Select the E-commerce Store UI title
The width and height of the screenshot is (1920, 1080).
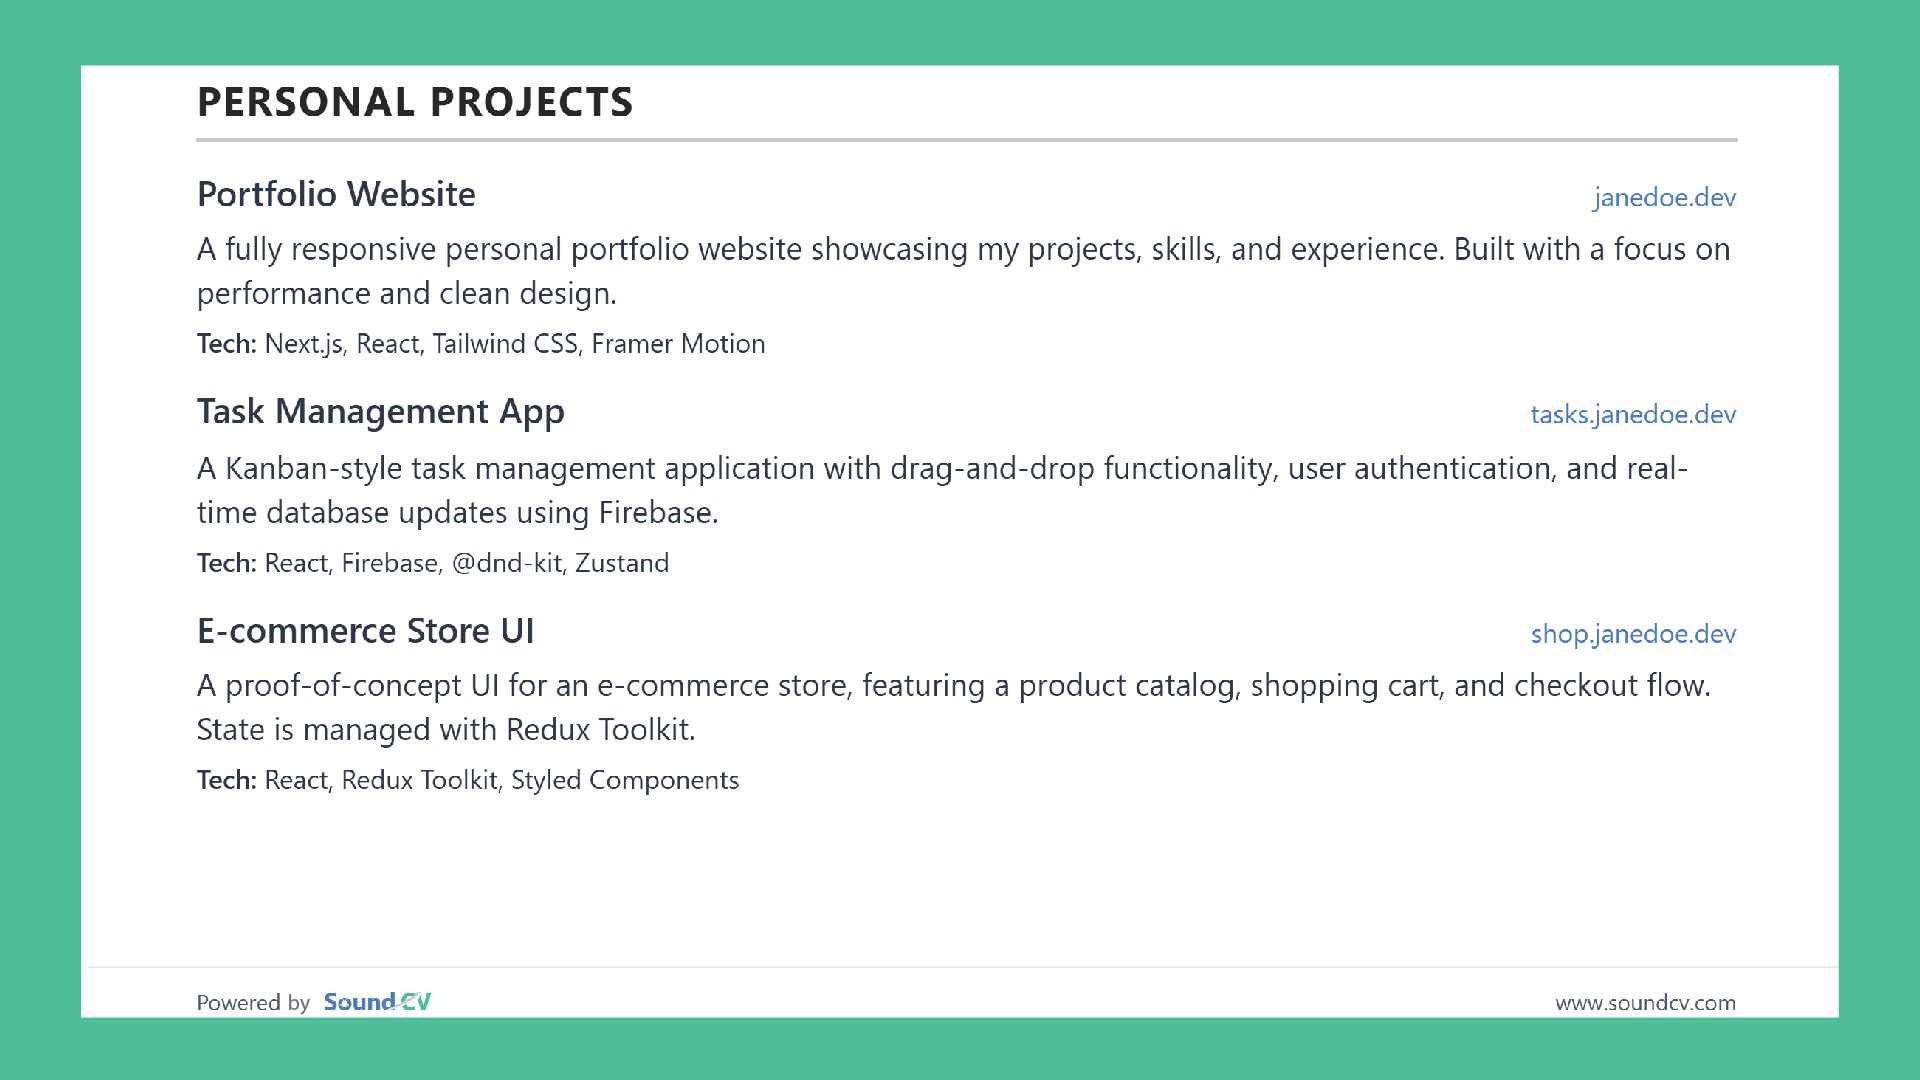pyautogui.click(x=365, y=631)
